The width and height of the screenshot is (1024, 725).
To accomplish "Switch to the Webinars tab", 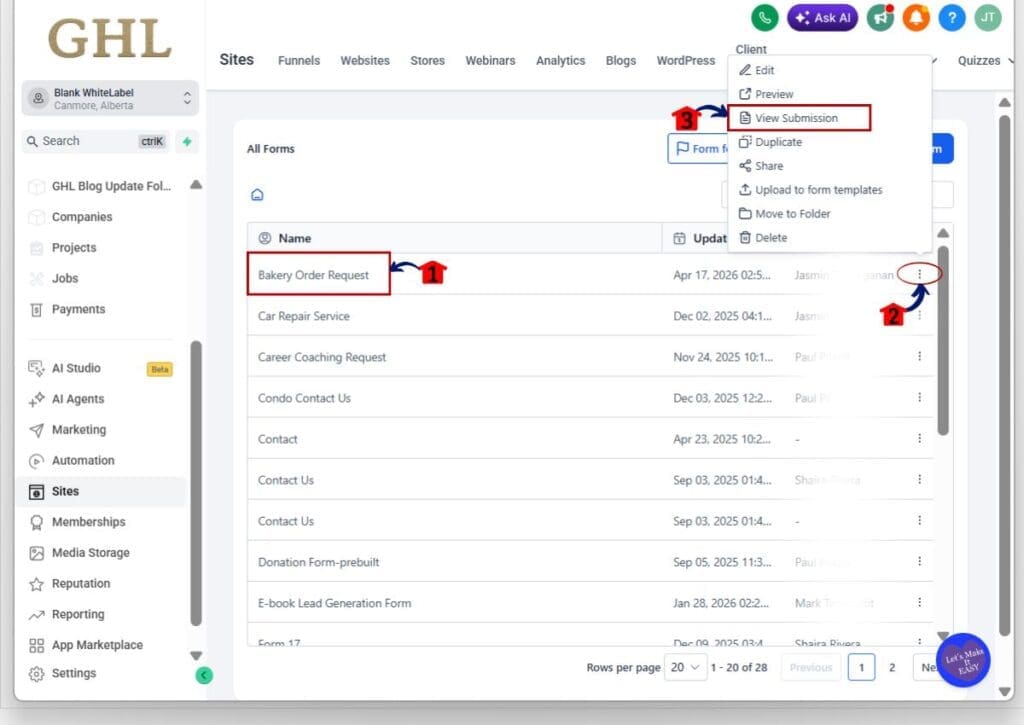I will coord(490,61).
